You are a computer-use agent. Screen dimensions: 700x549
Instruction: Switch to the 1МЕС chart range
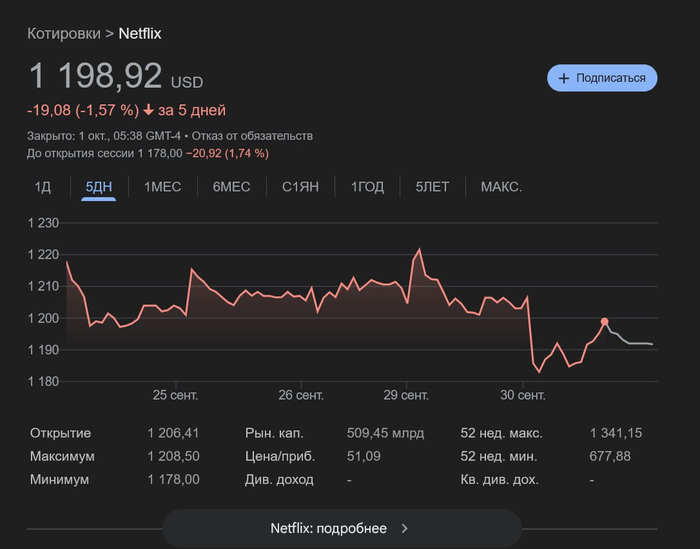(162, 187)
